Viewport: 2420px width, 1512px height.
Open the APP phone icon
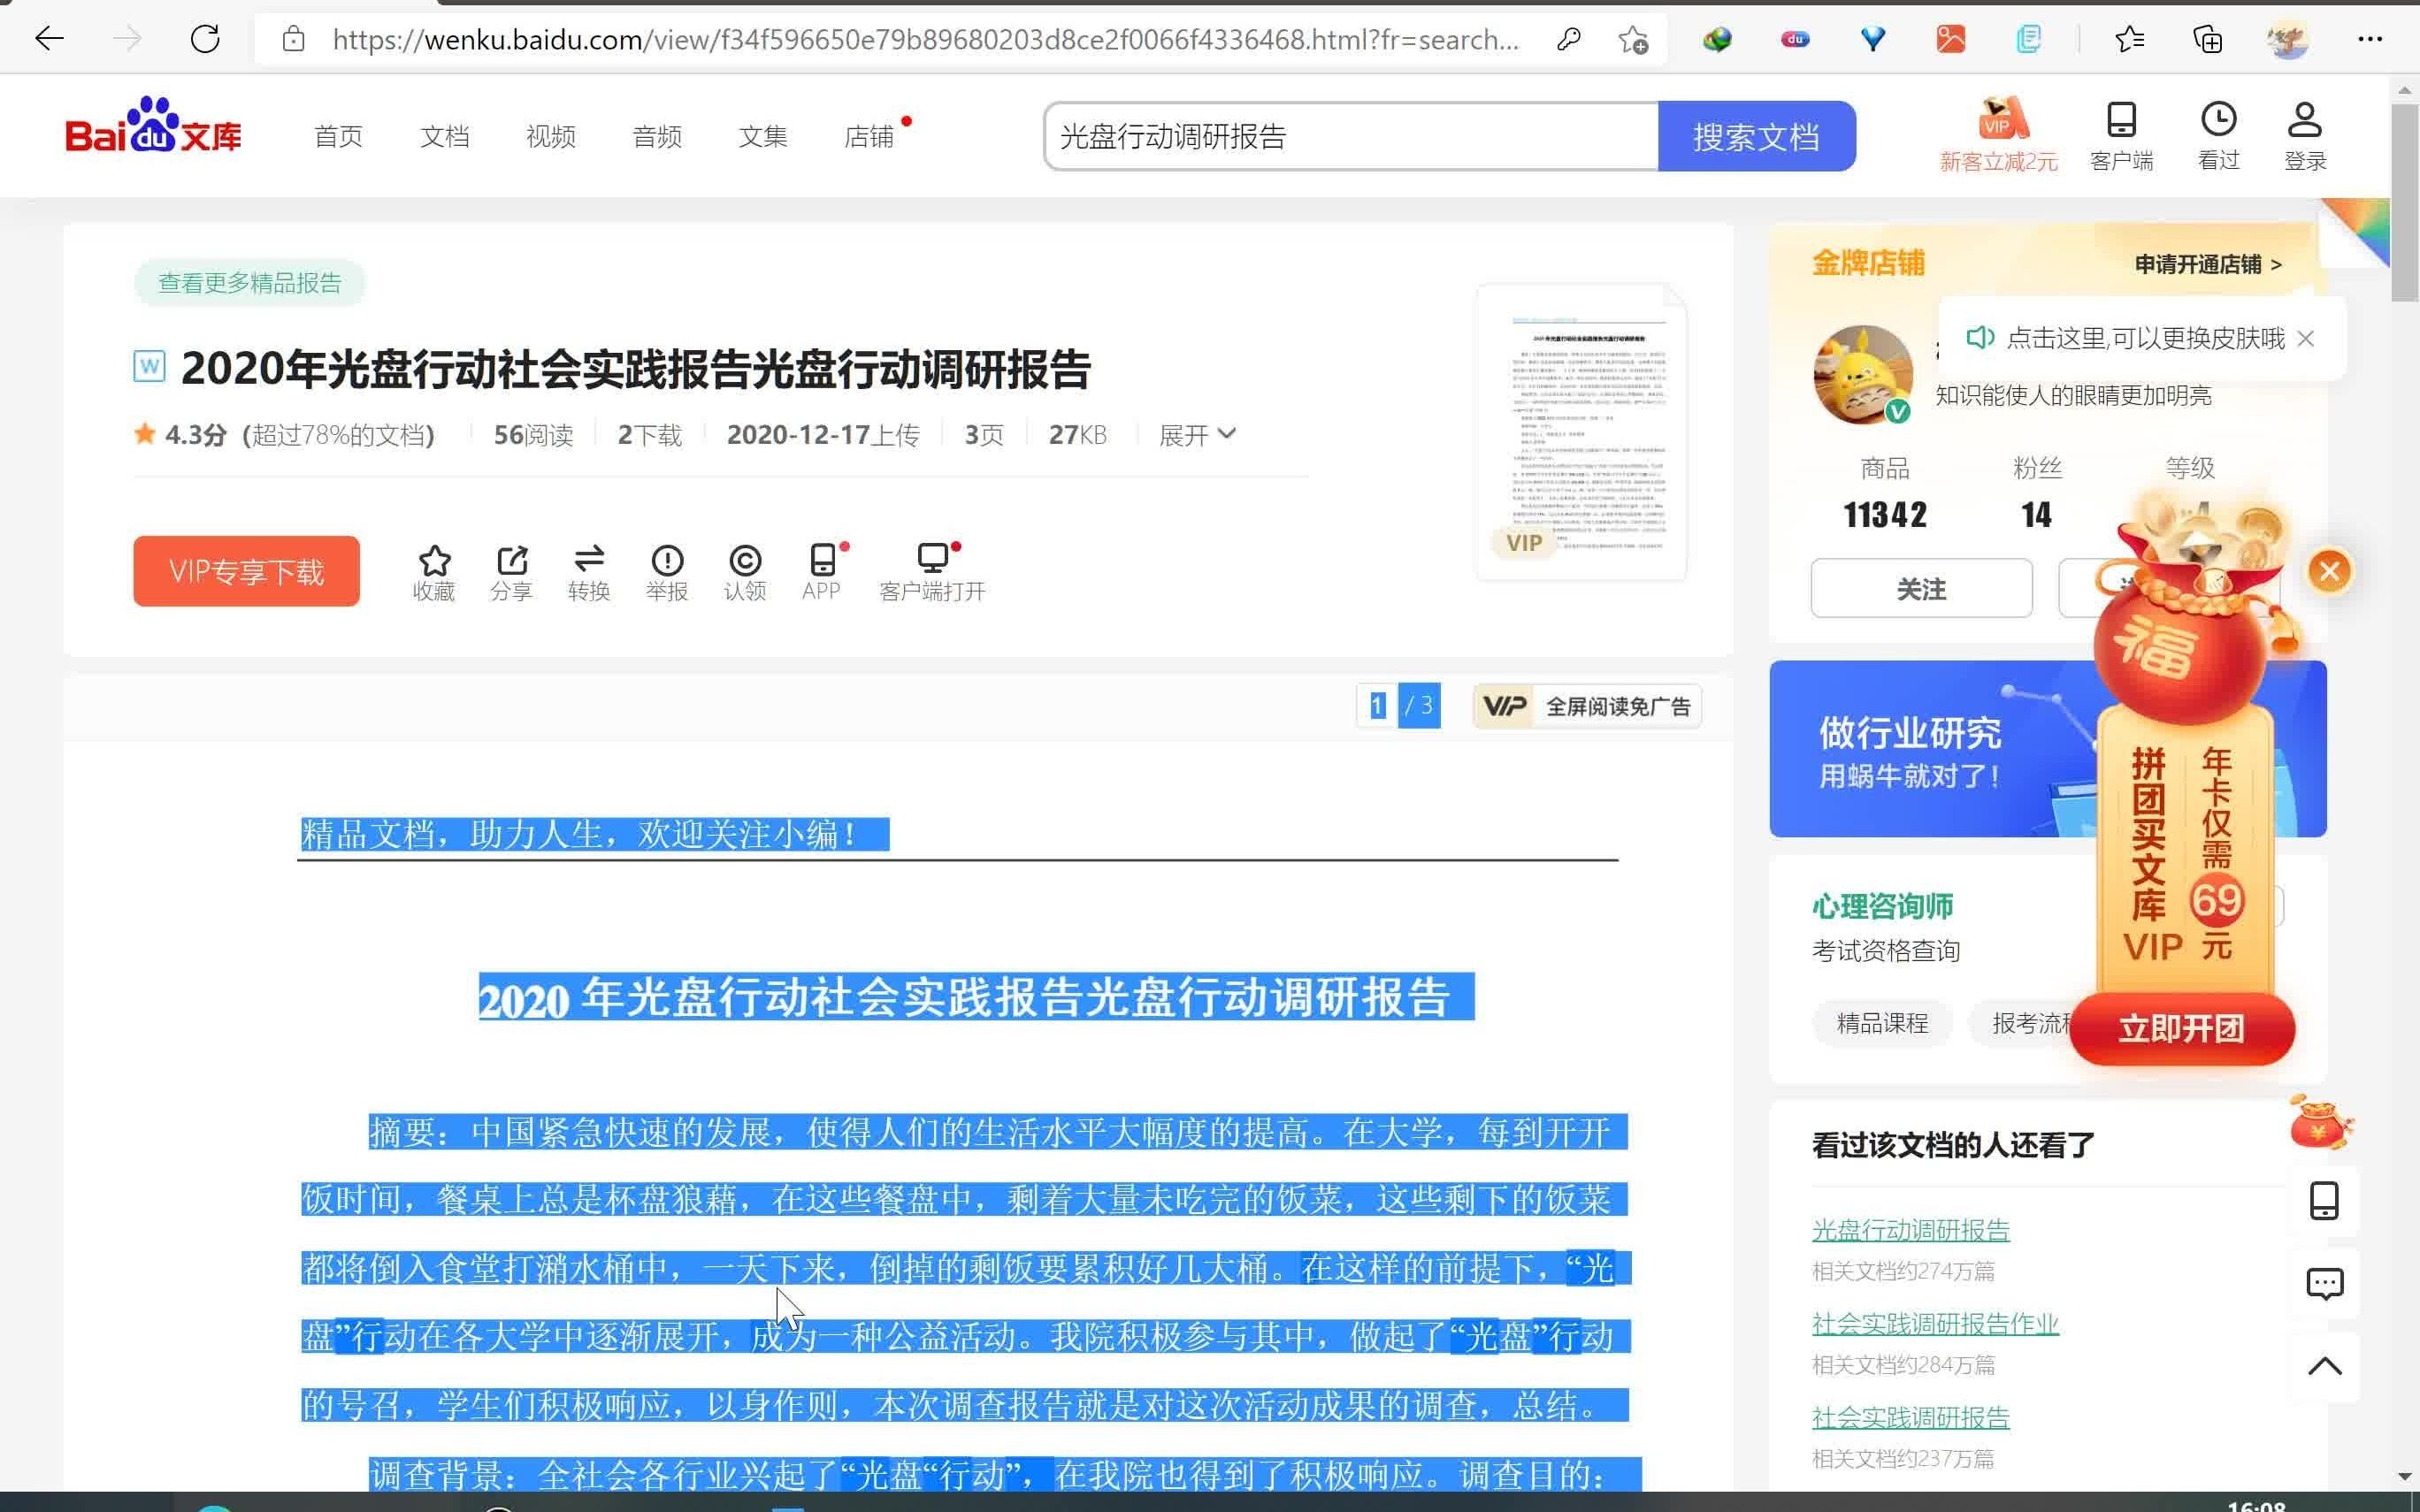pyautogui.click(x=822, y=572)
